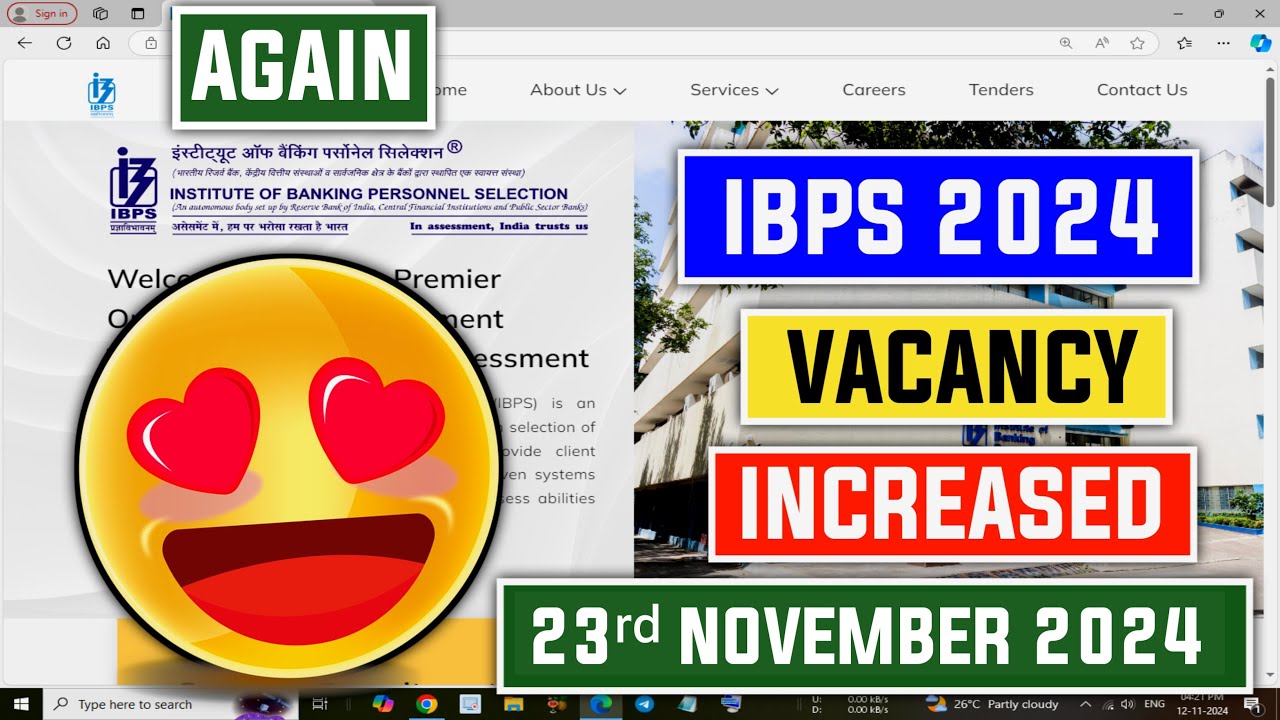This screenshot has width=1280, height=720.
Task: Click the IBPS logo in site header
Action: (101, 95)
